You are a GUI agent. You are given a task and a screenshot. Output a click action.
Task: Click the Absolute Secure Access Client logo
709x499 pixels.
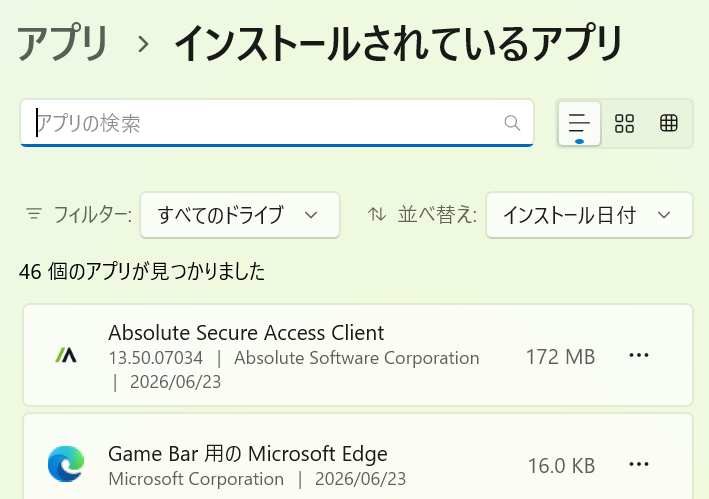pyautogui.click(x=66, y=356)
